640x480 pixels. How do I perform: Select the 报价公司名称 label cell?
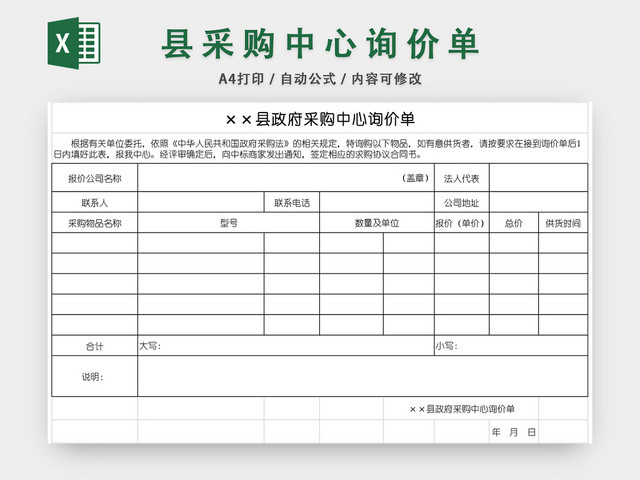[95, 178]
